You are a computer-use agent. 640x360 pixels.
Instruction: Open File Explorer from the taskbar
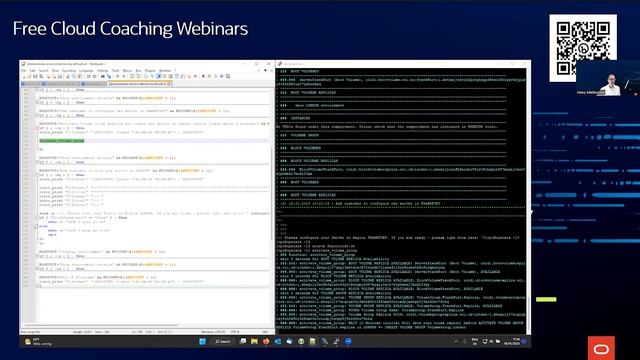(254, 341)
